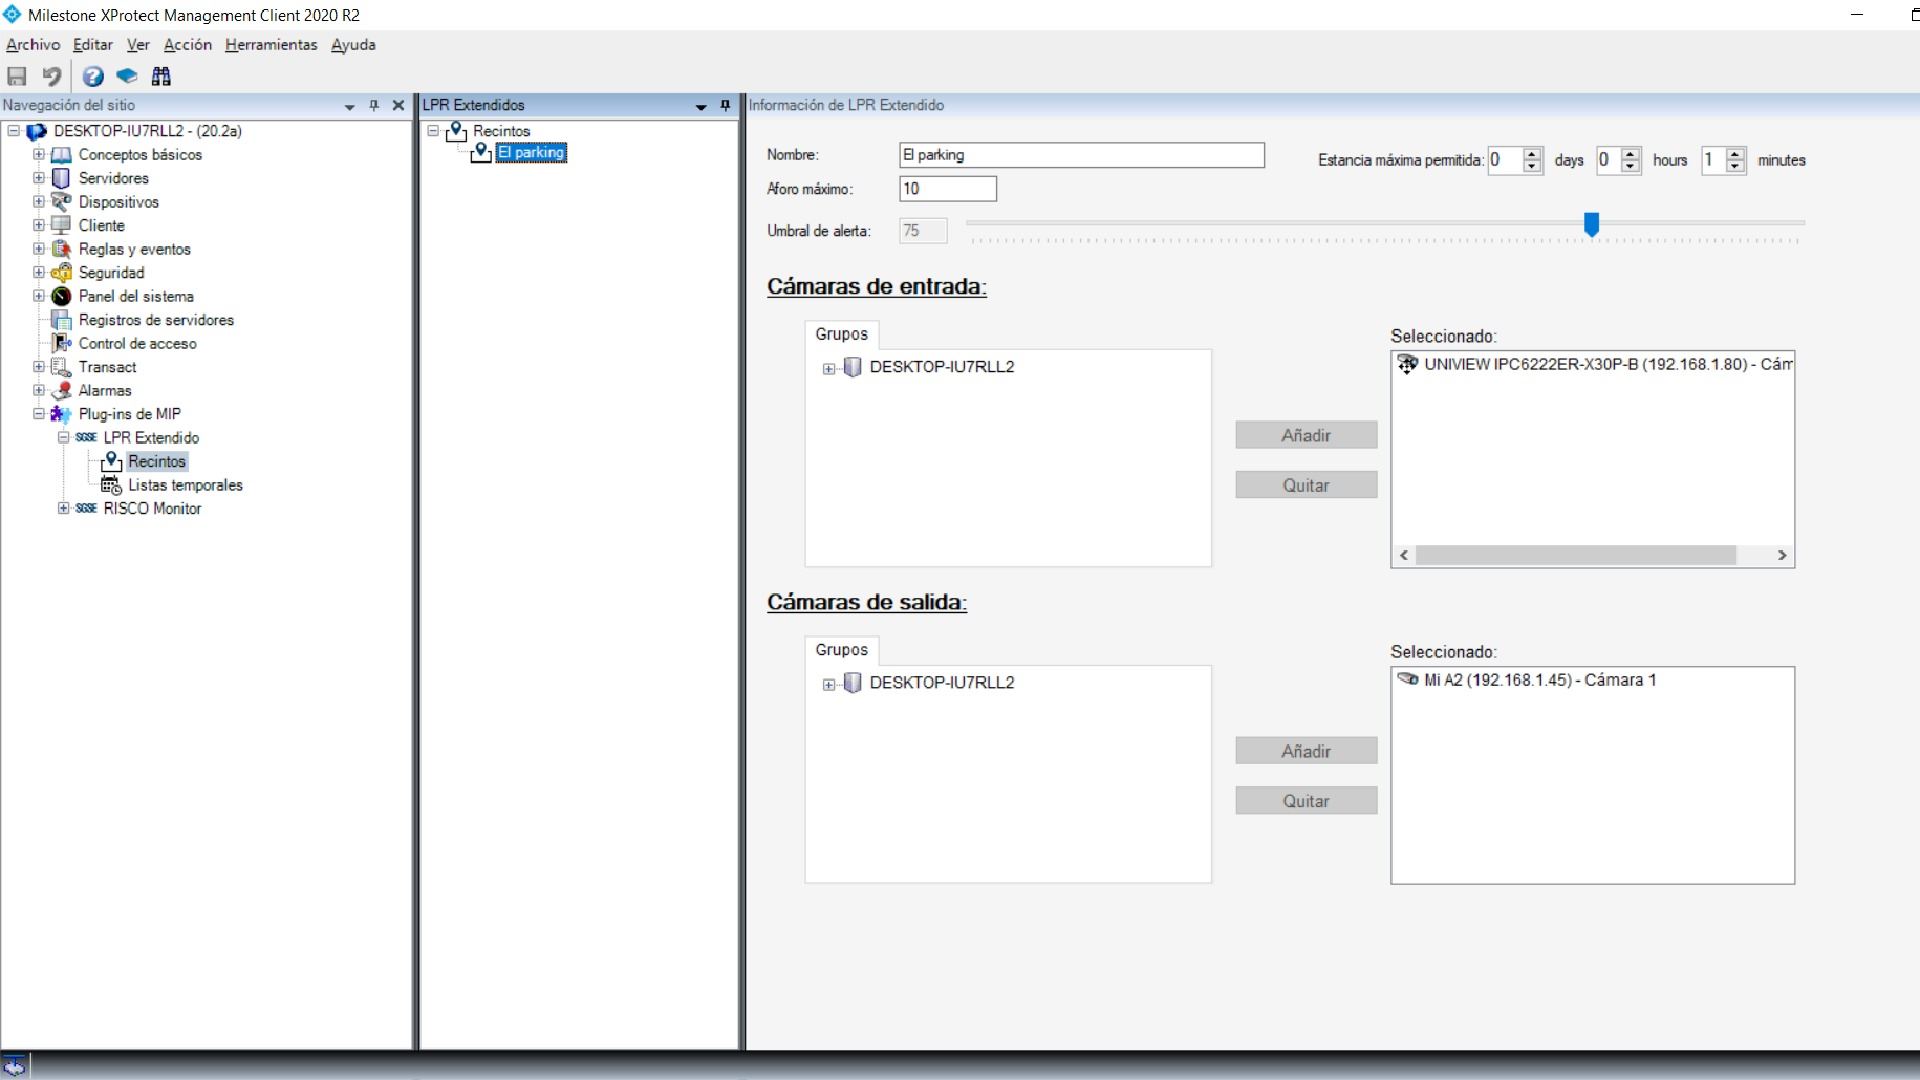This screenshot has height=1080, width=1920.
Task: Click the Transact icon
Action: (x=61, y=367)
